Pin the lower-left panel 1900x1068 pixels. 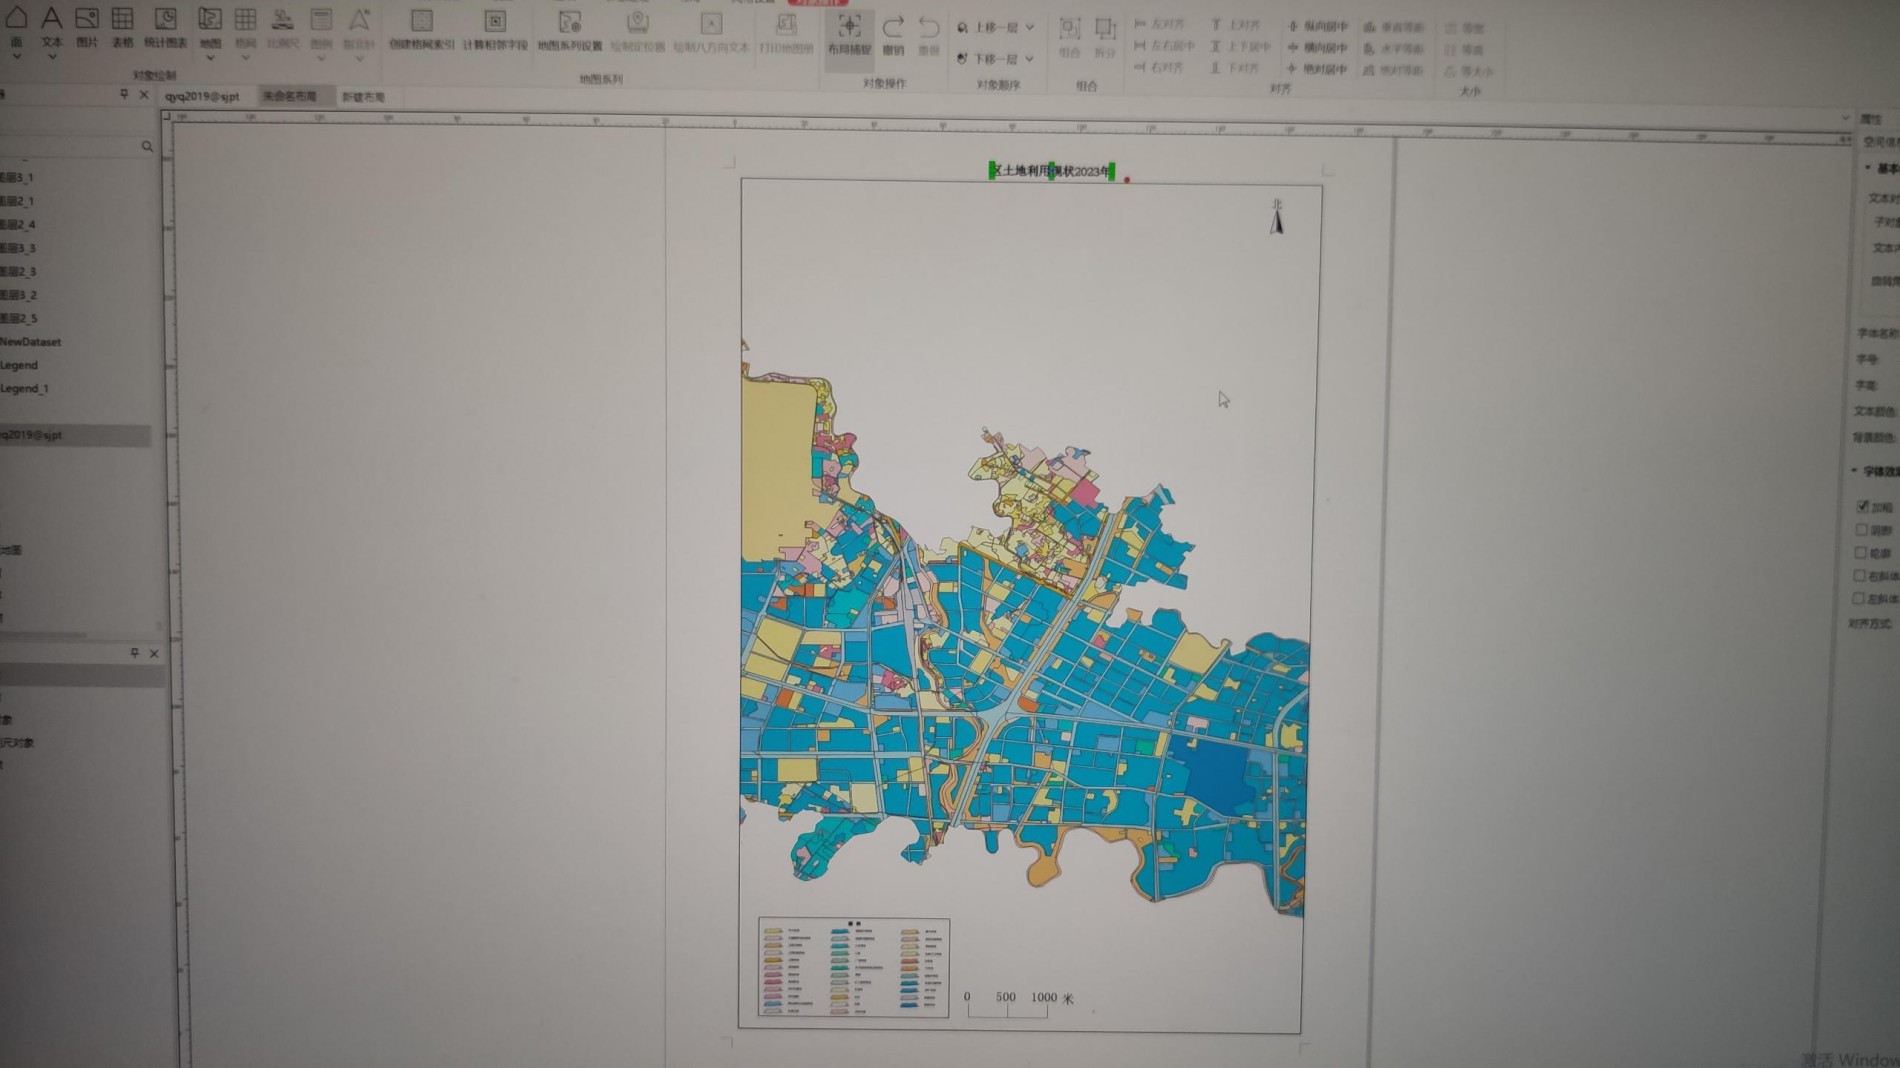[x=134, y=653]
